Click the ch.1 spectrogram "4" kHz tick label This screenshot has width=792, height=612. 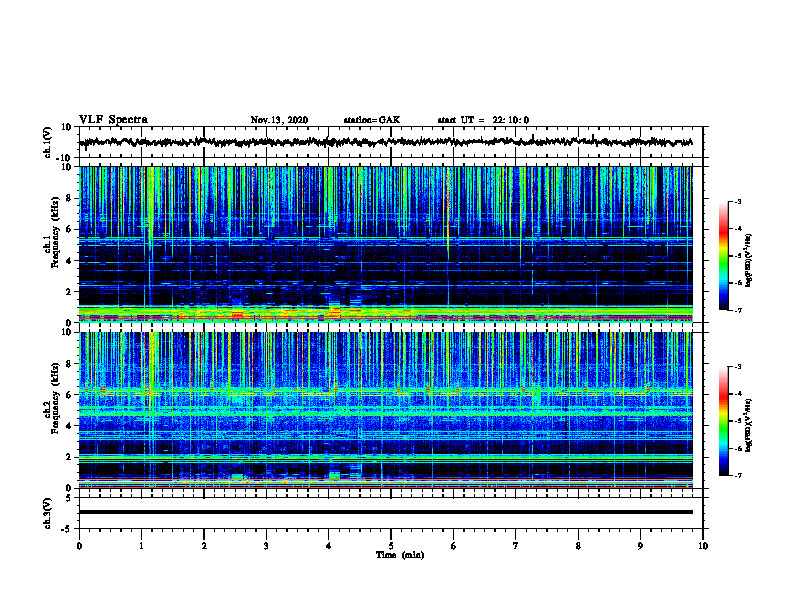pyautogui.click(x=69, y=261)
